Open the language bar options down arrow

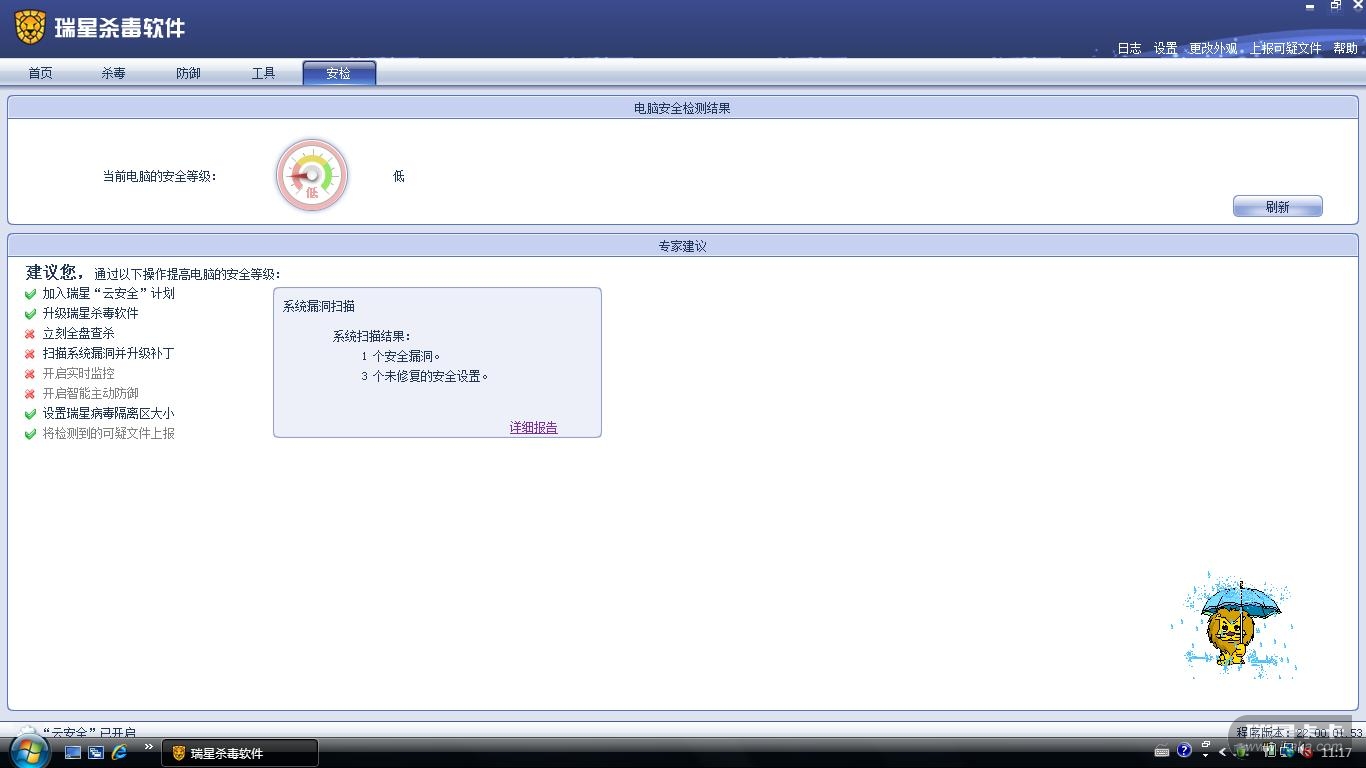[1205, 755]
